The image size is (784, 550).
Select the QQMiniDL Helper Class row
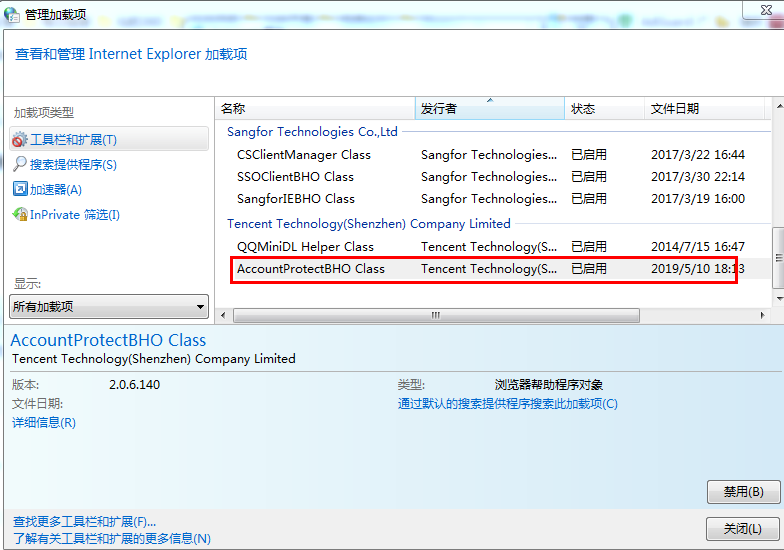pos(494,246)
